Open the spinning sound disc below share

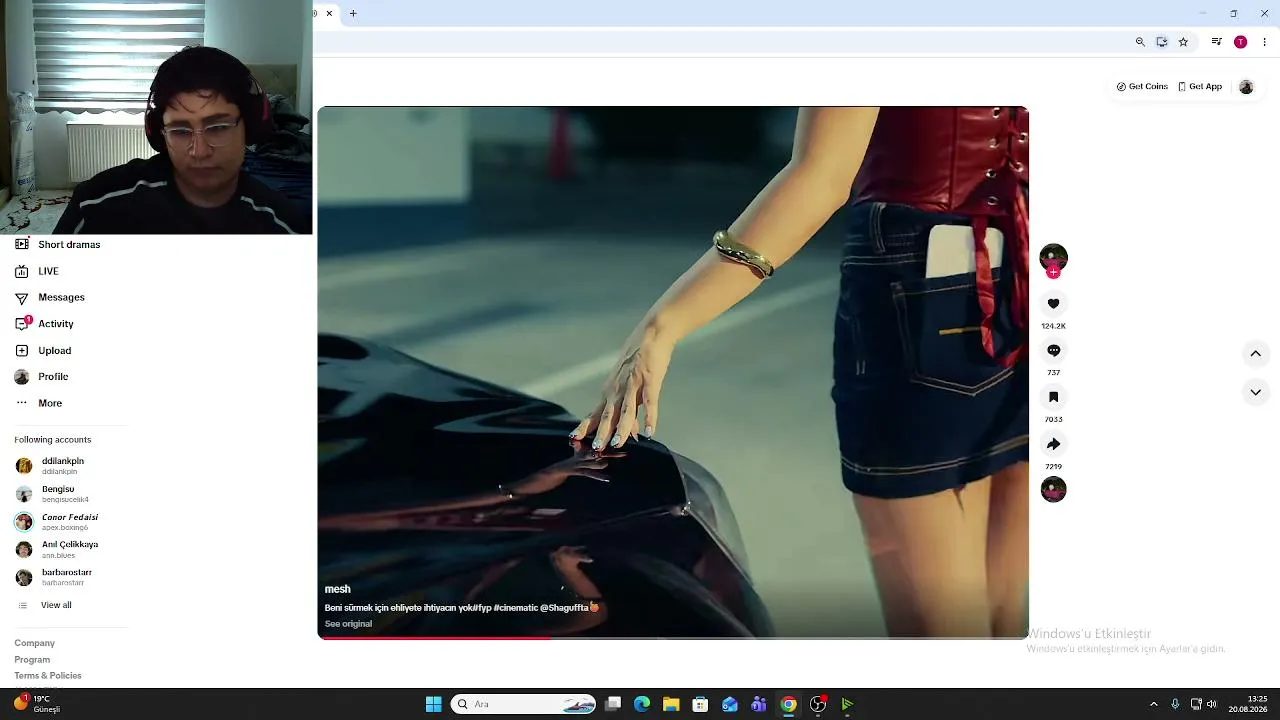coord(1053,489)
